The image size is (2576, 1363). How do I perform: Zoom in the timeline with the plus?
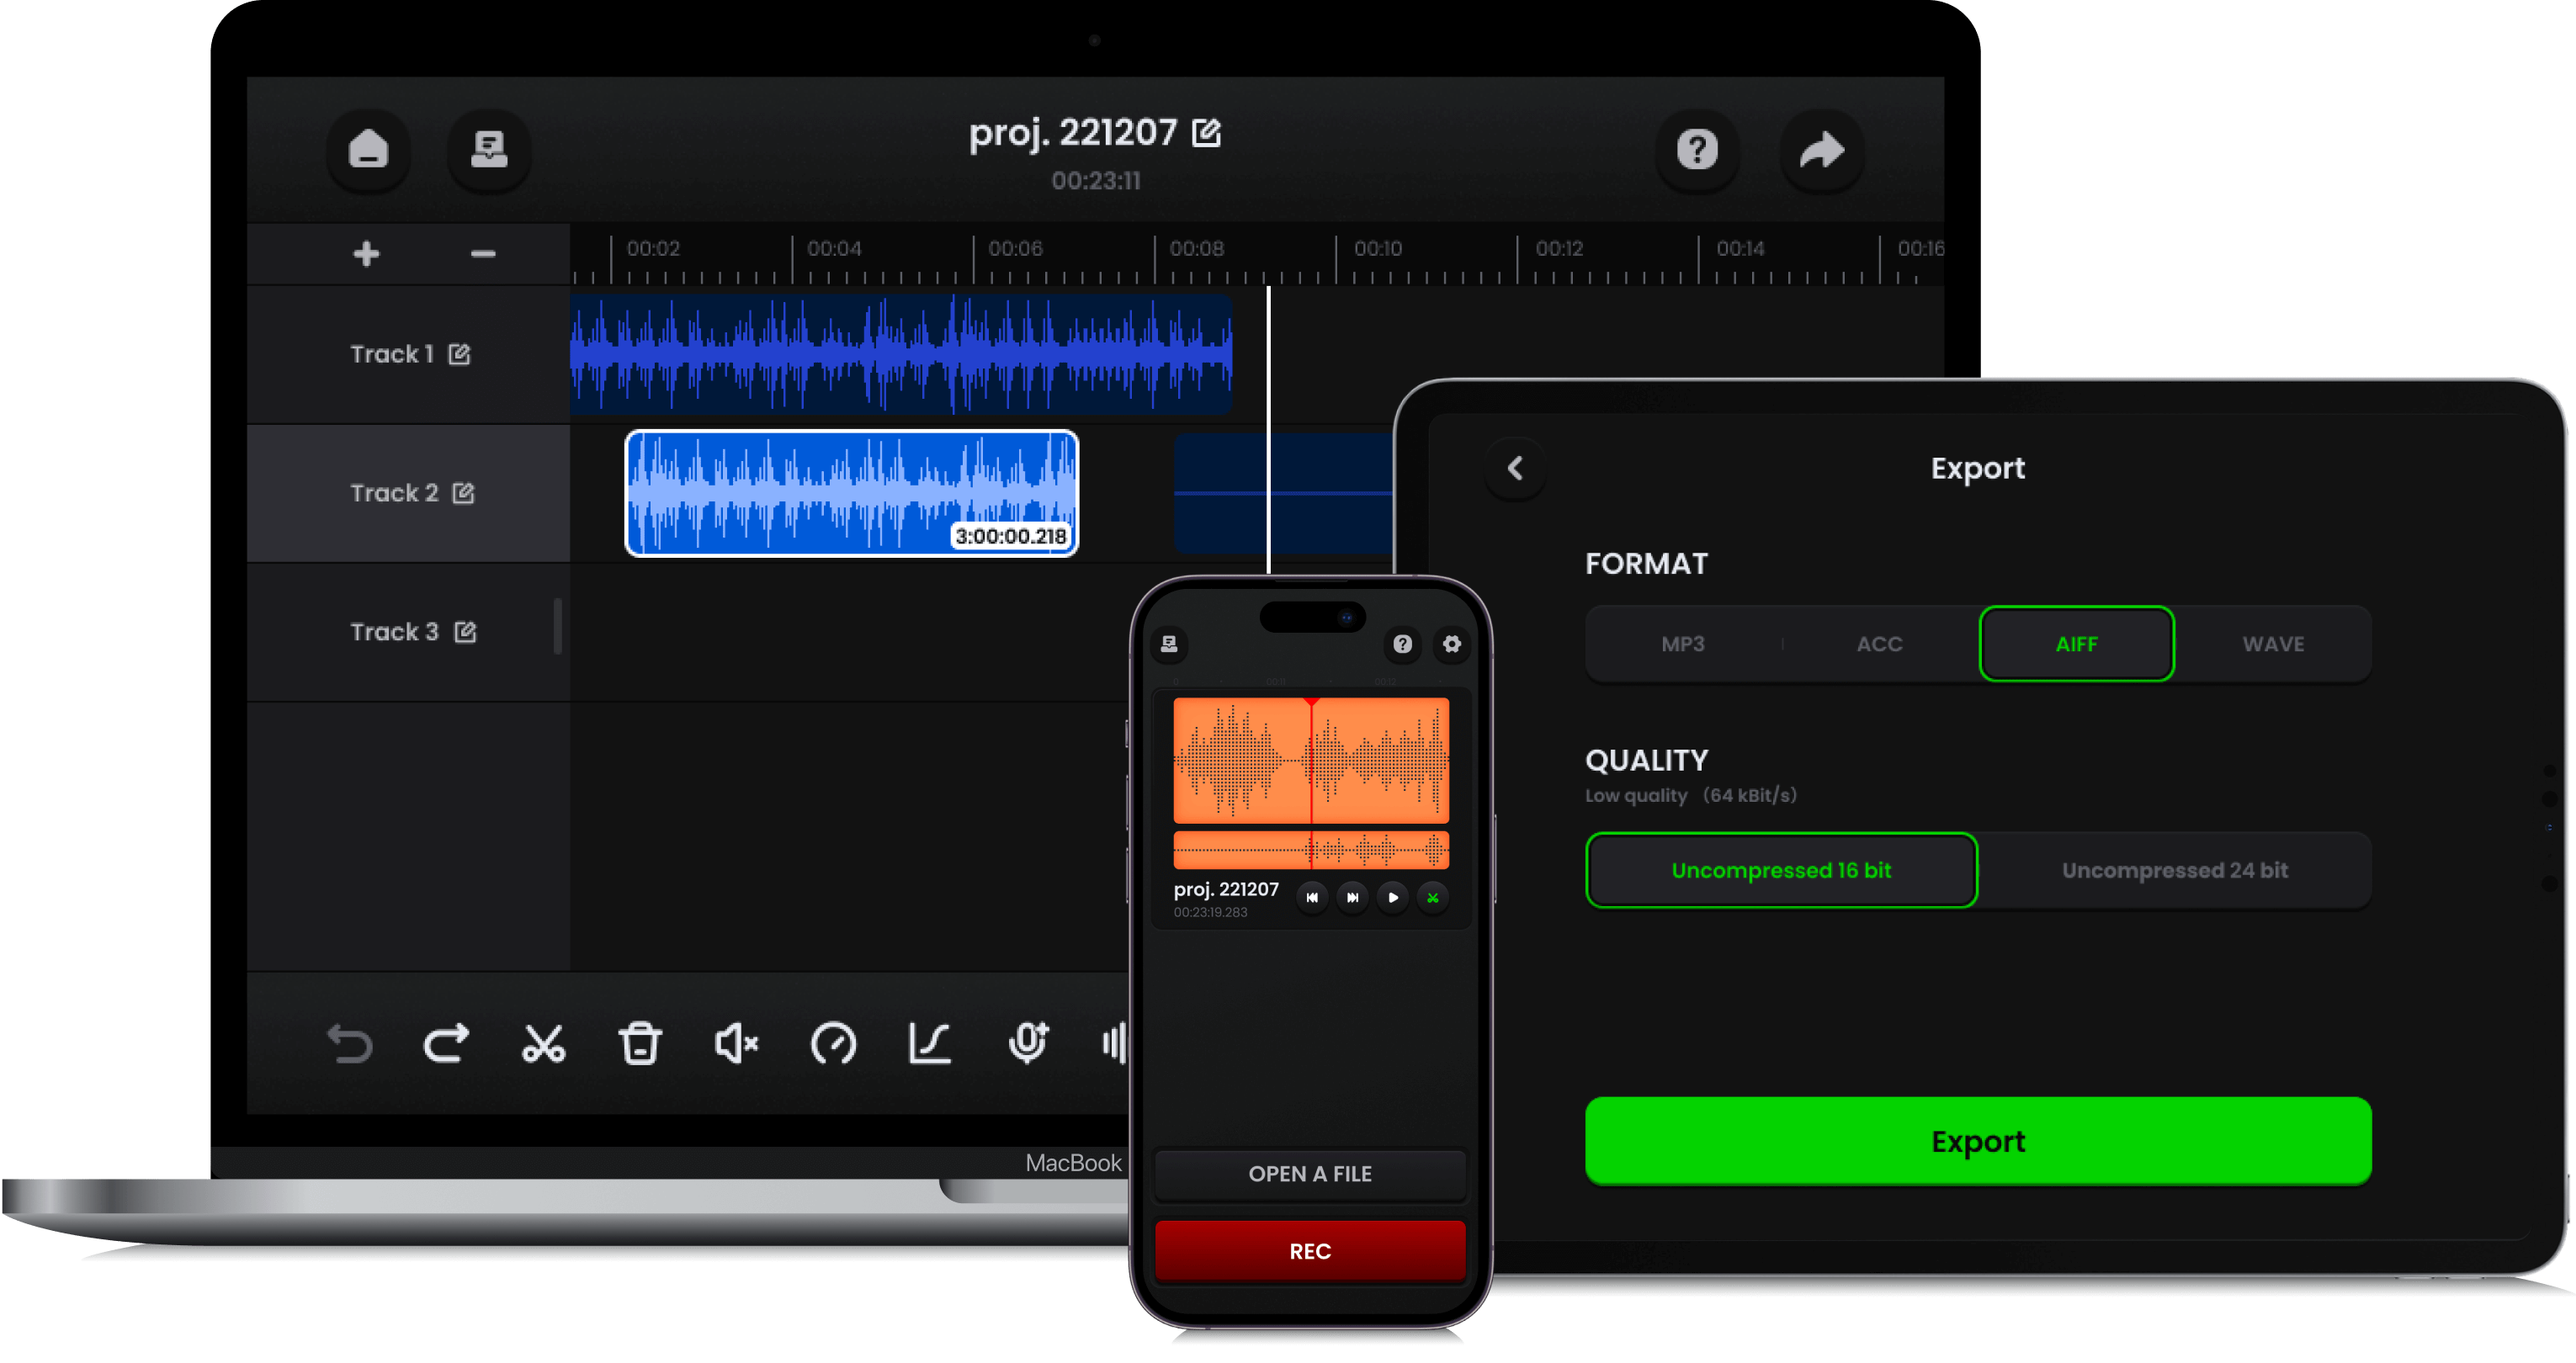click(366, 254)
